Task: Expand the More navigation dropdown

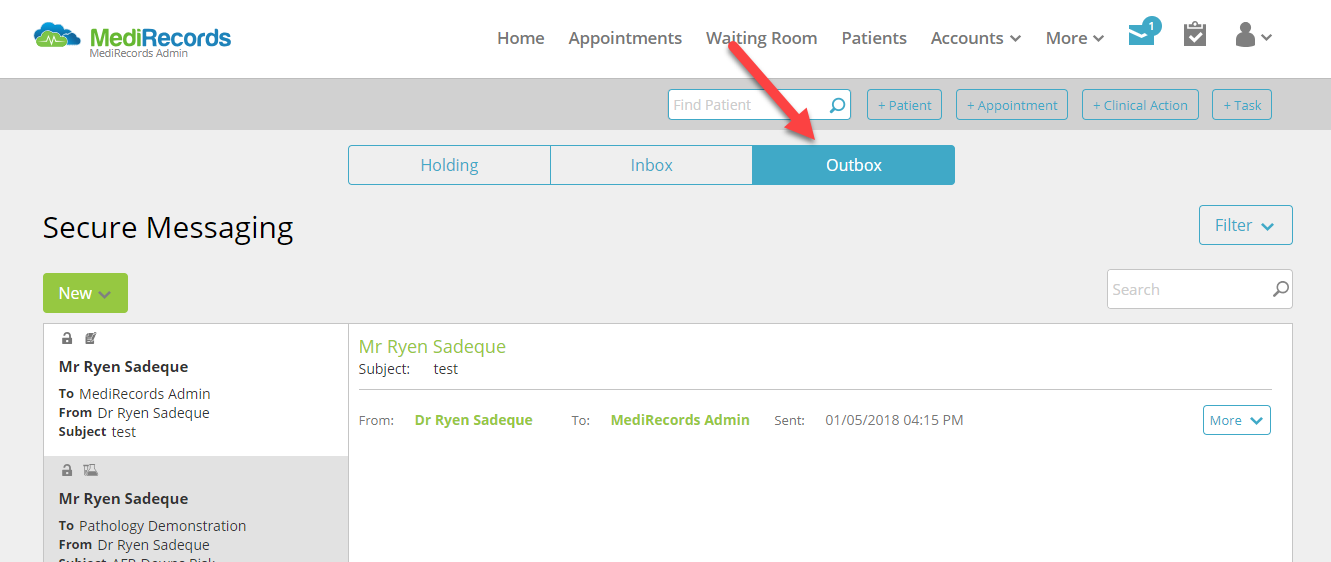Action: coord(1074,38)
